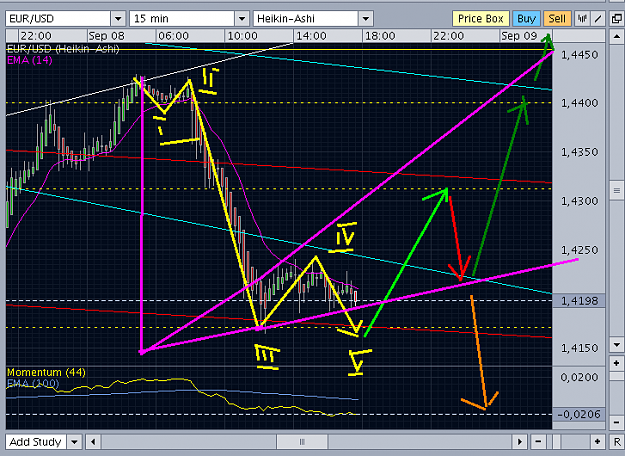Expand the 15 min timeframe dropdown arrow
This screenshot has height=456, width=625.
pos(242,19)
